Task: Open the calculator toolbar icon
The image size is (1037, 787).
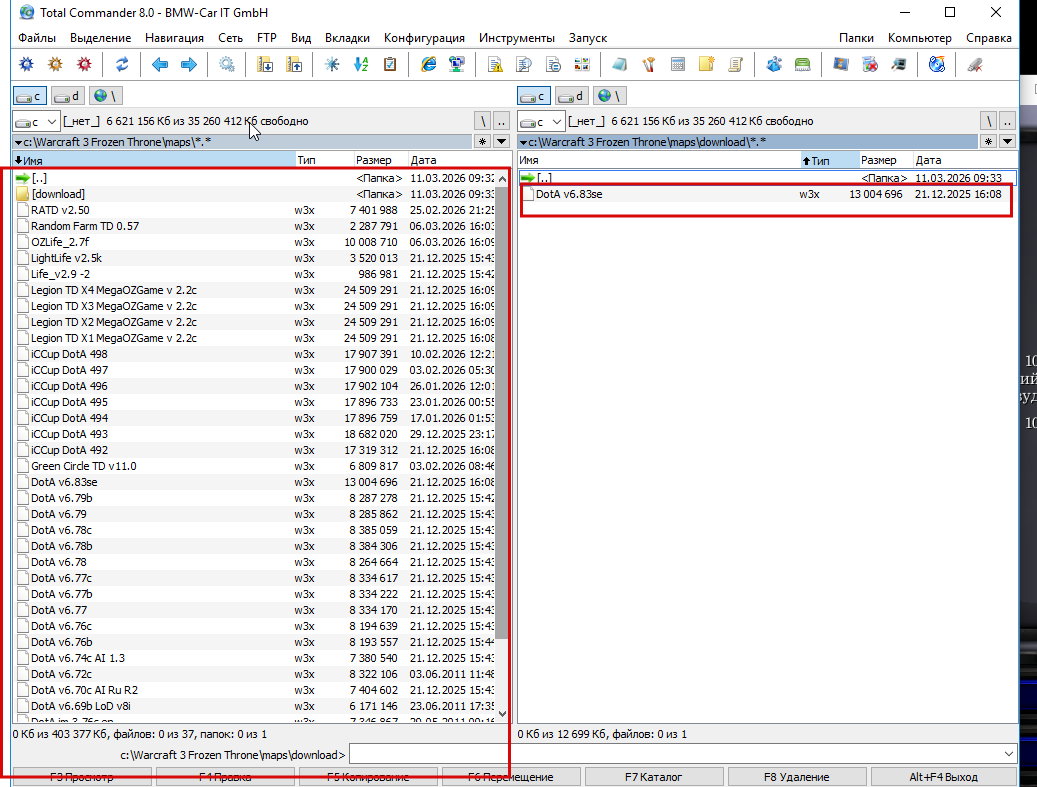Action: click(x=678, y=64)
